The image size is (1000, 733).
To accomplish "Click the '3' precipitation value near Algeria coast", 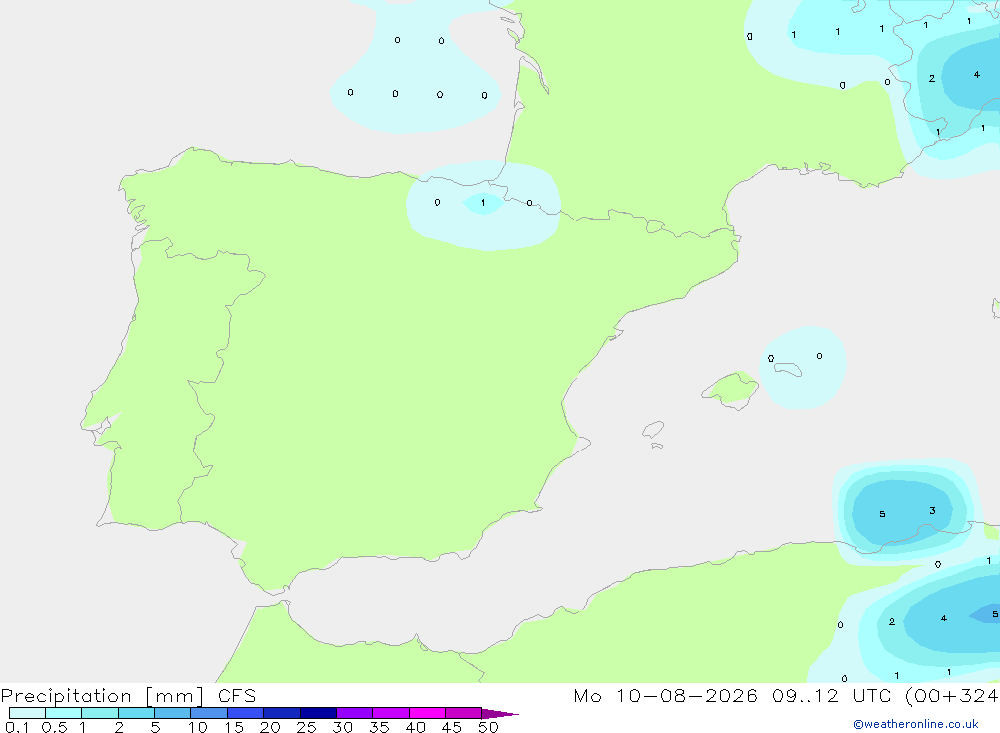I will [x=932, y=510].
